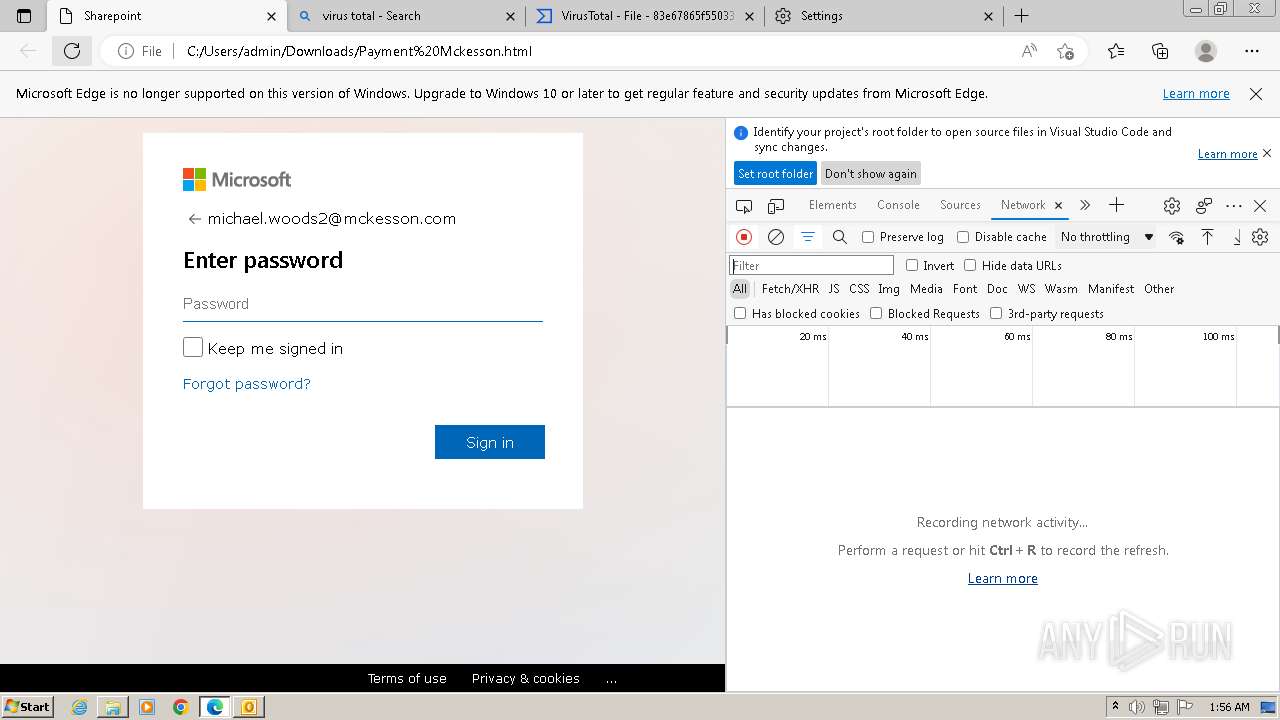Click the Forgot password? link
The image size is (1280, 720).
tap(247, 384)
